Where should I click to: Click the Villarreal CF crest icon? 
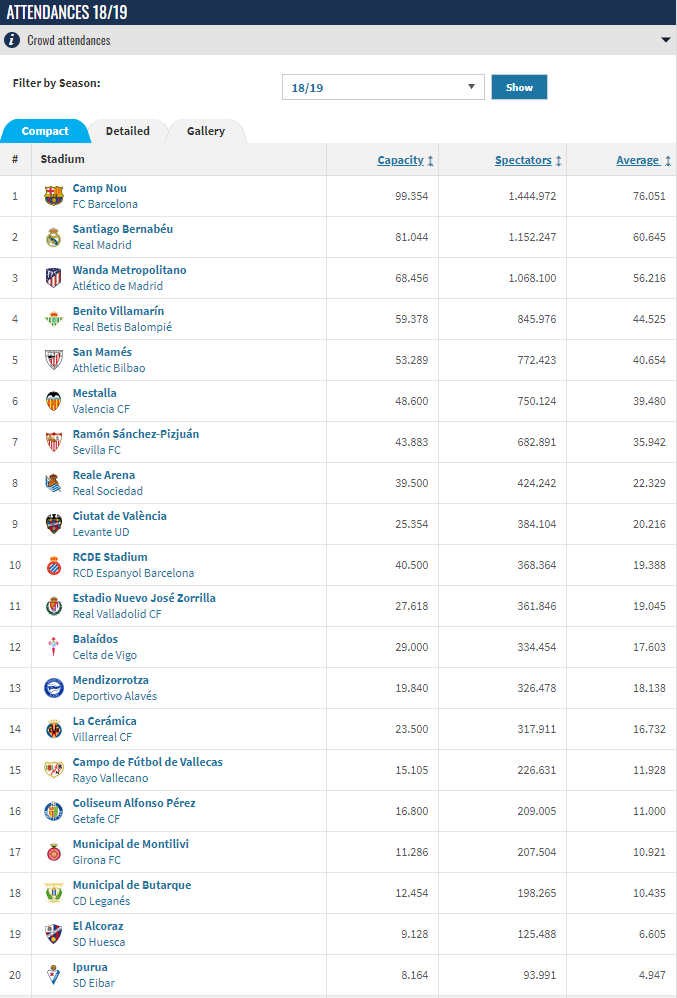(x=54, y=729)
